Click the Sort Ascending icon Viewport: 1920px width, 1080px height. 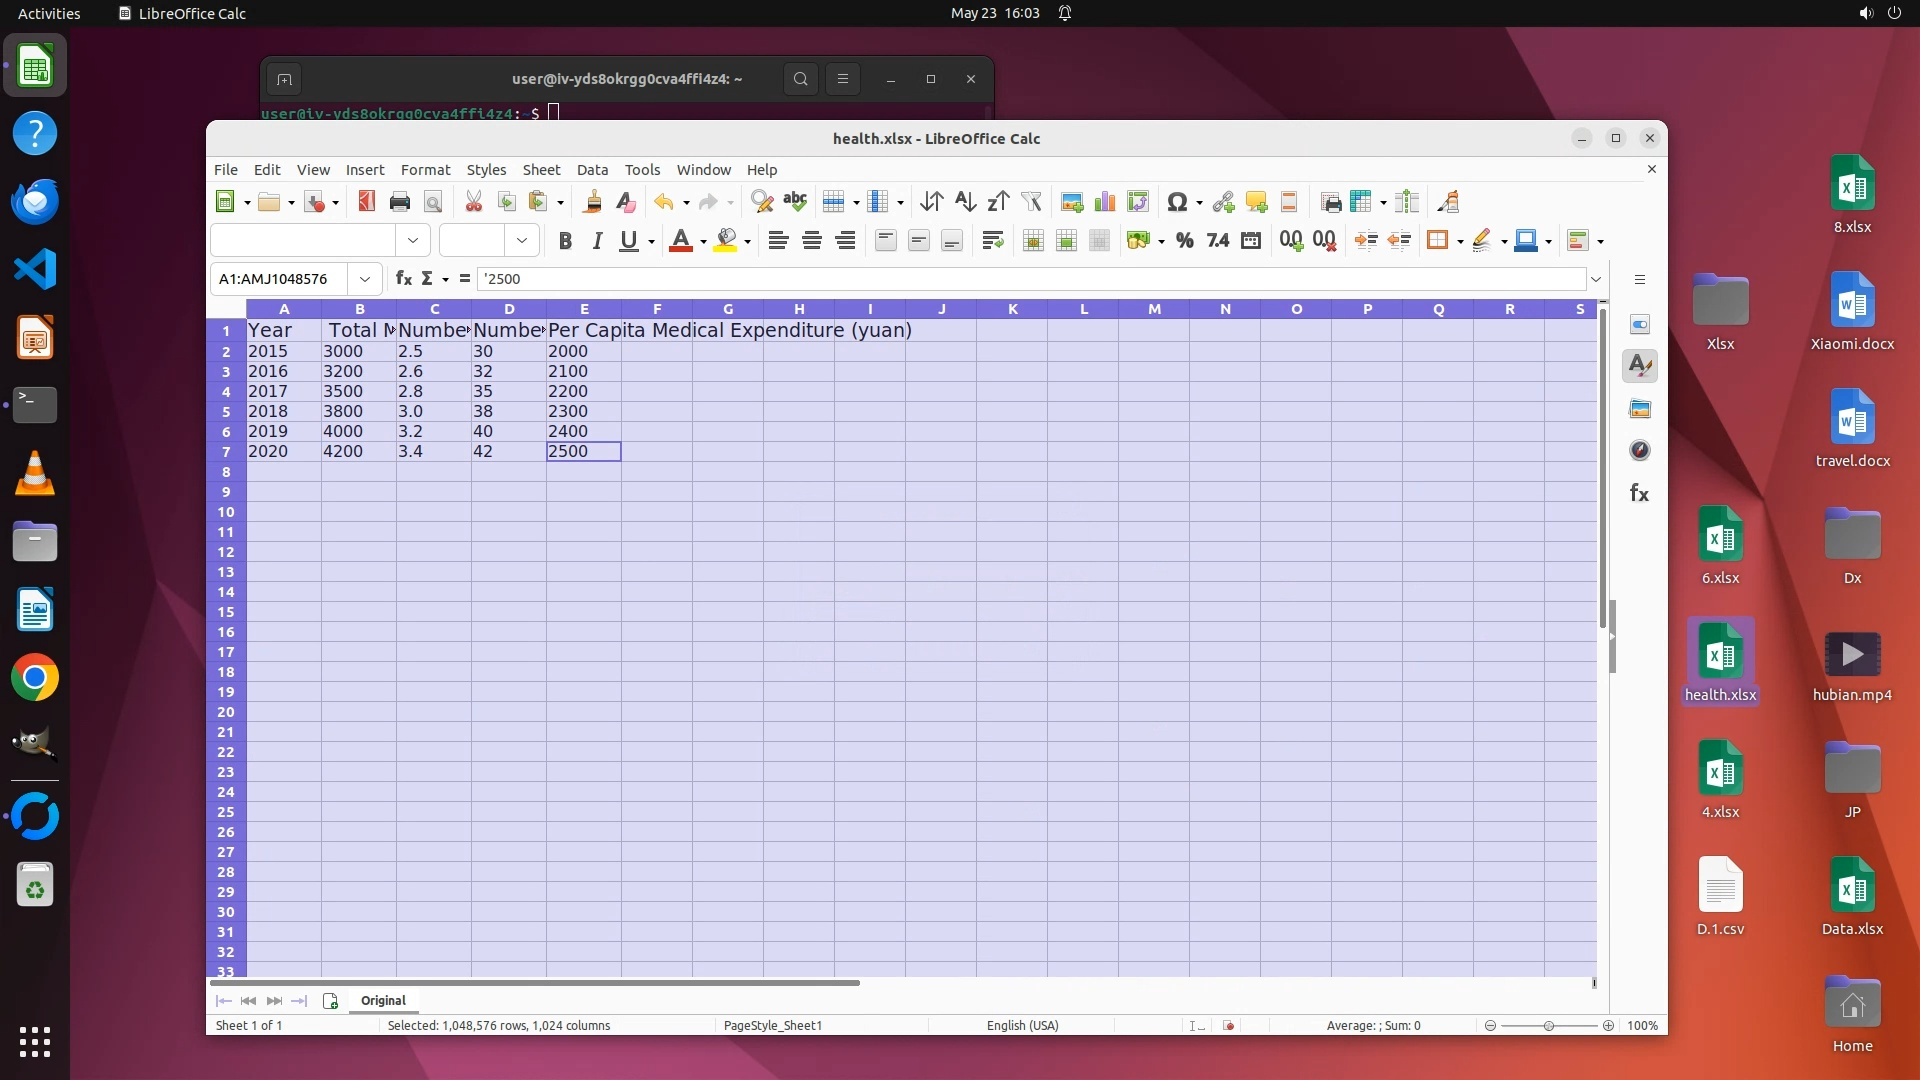coord(964,202)
